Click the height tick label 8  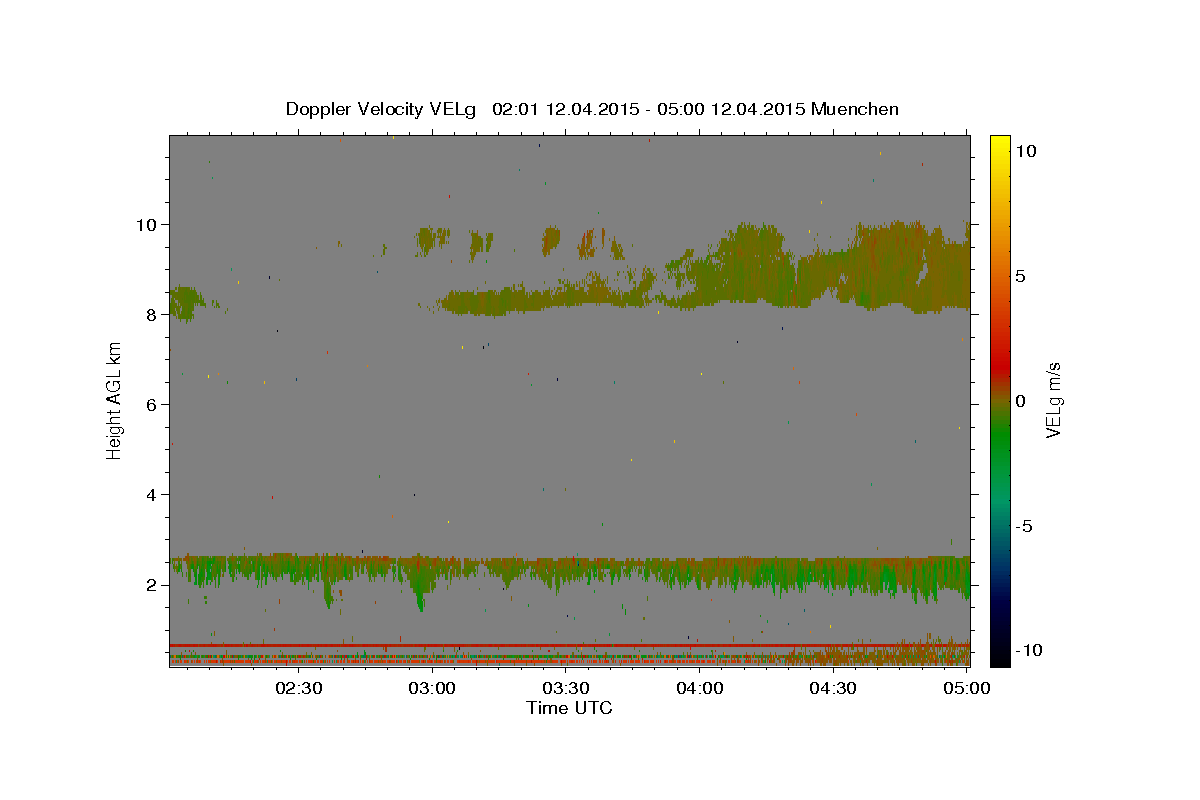click(x=153, y=314)
